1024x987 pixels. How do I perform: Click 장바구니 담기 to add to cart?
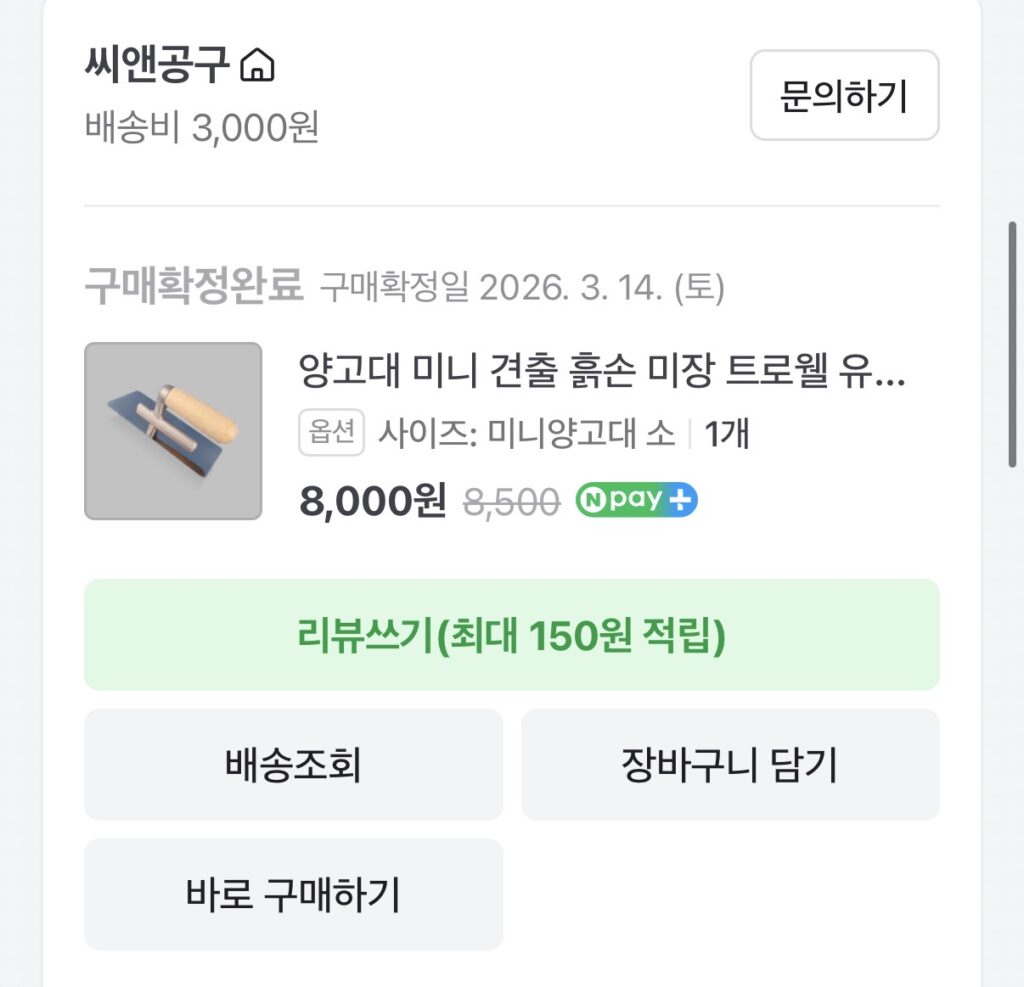(x=730, y=765)
